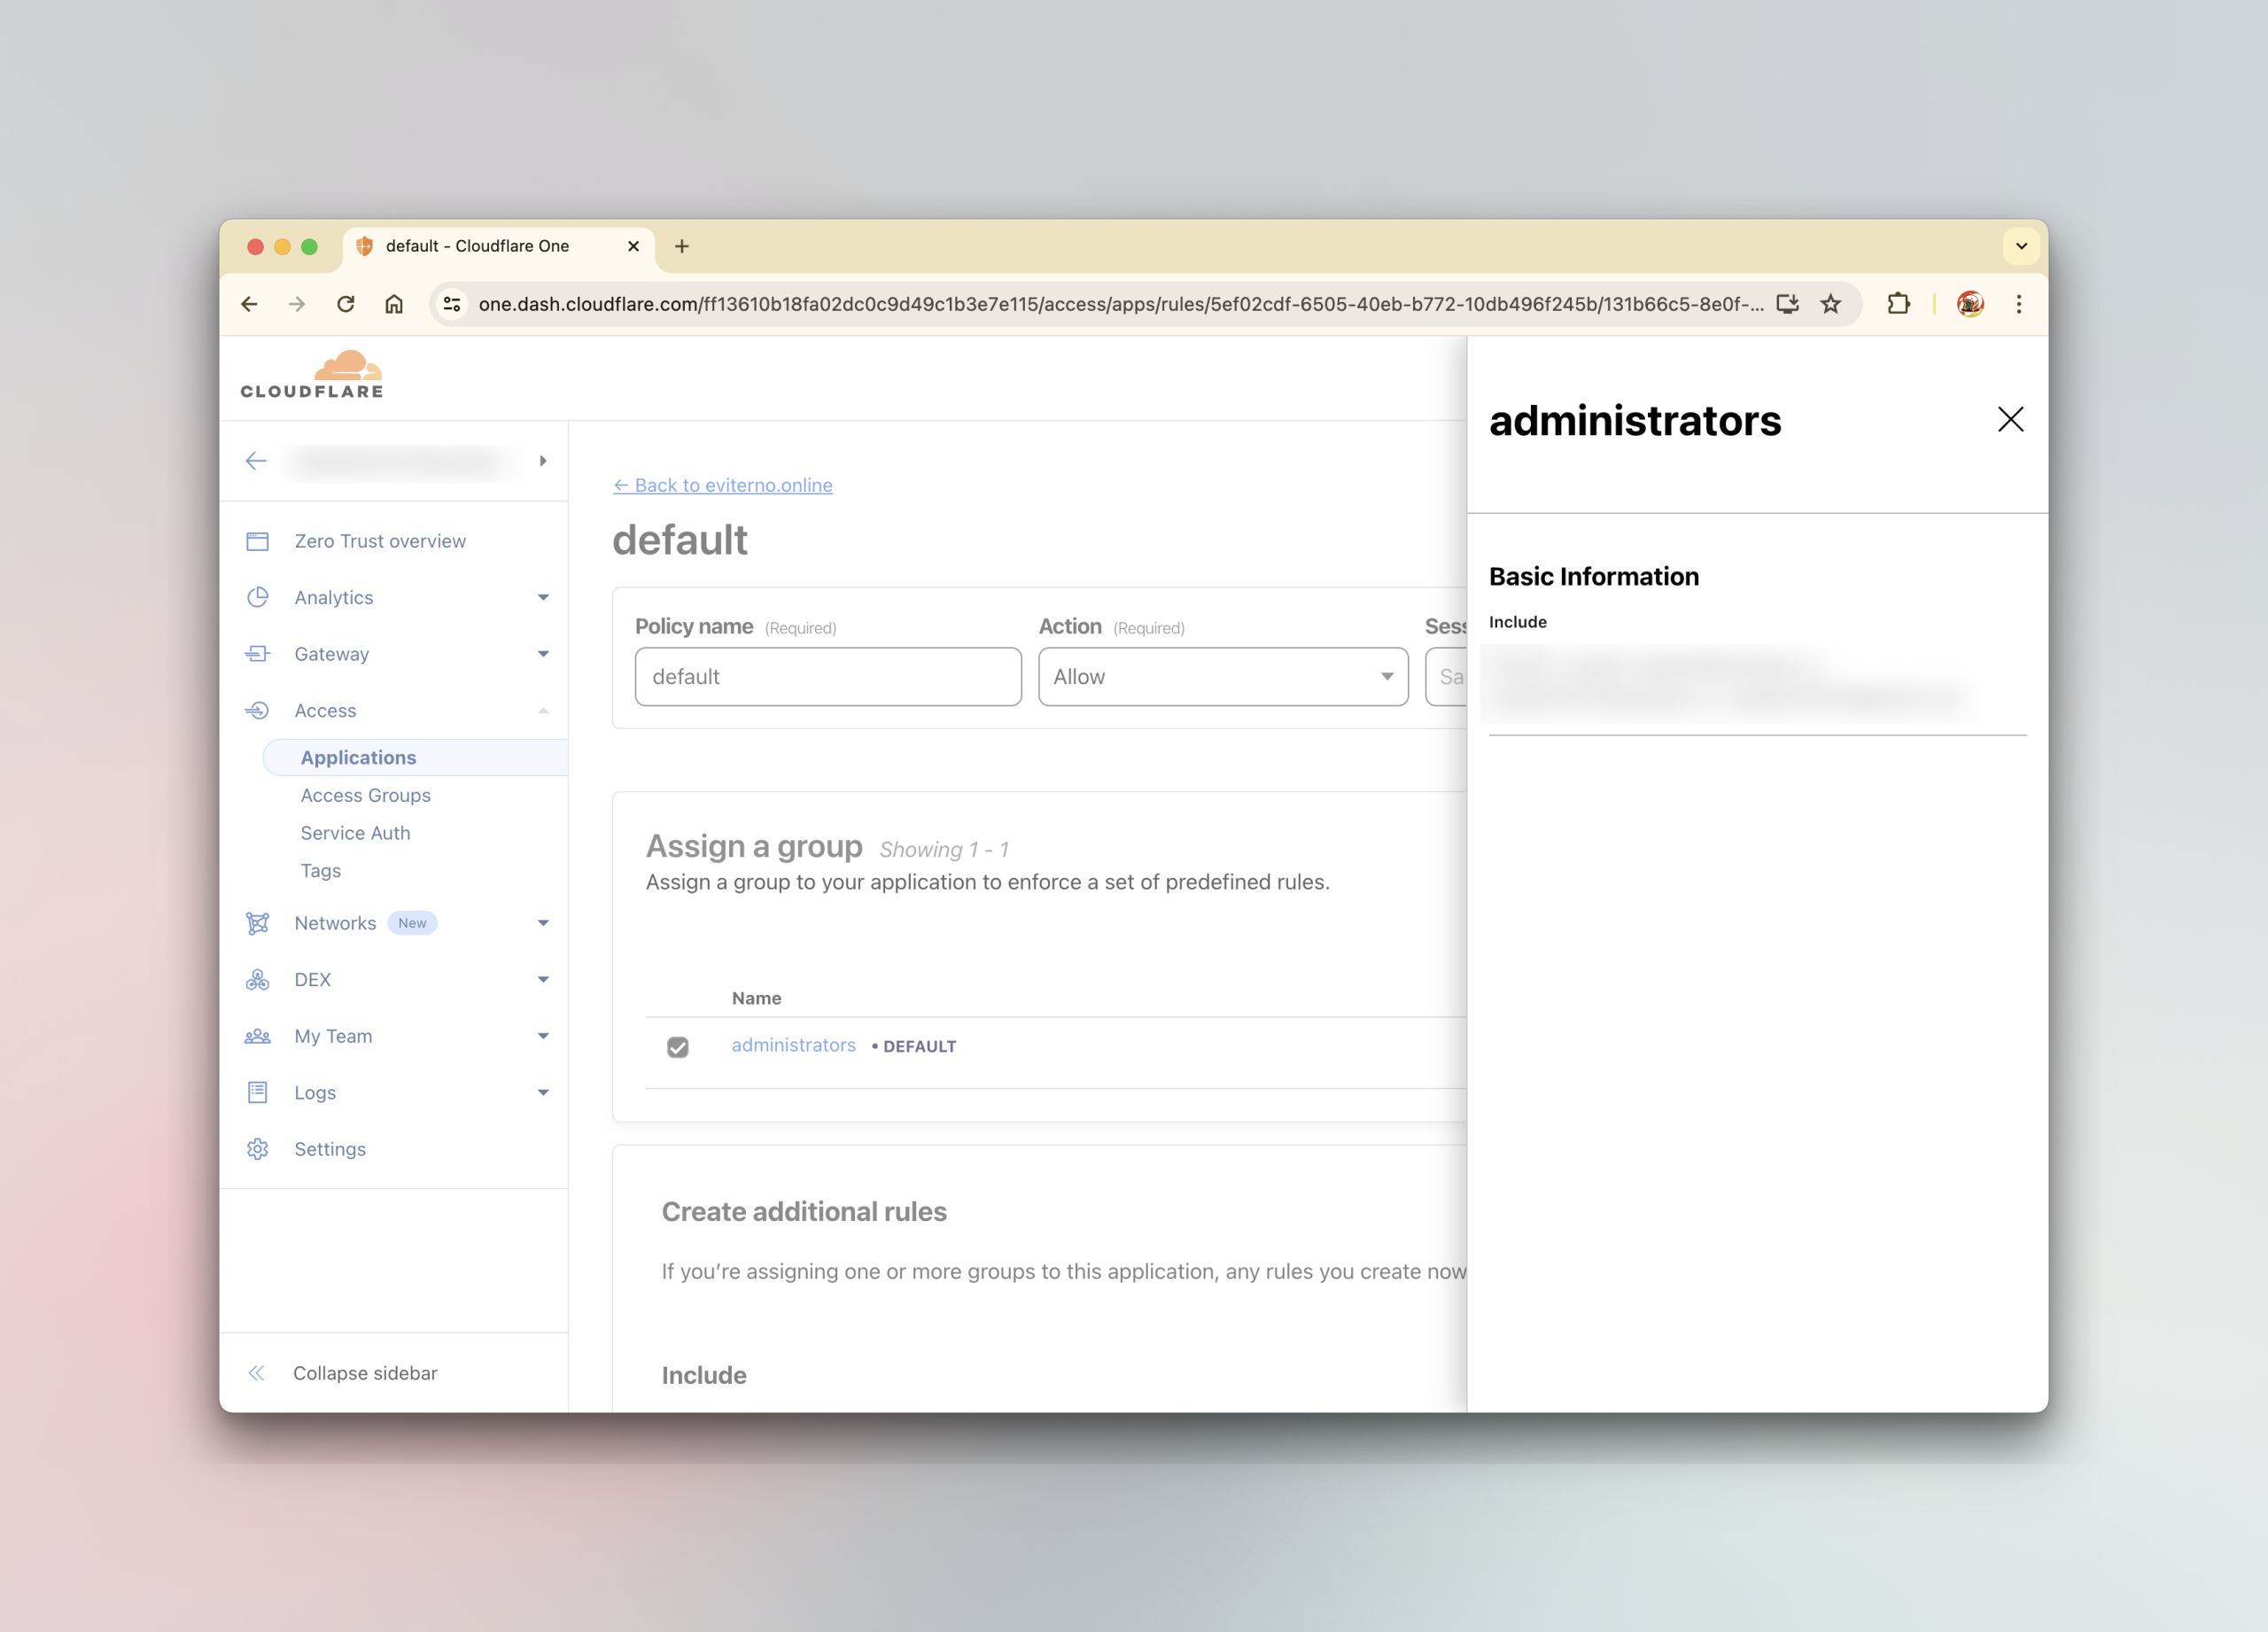Open the Chrome three-dot menu
This screenshot has height=1632, width=2268.
[x=2019, y=304]
